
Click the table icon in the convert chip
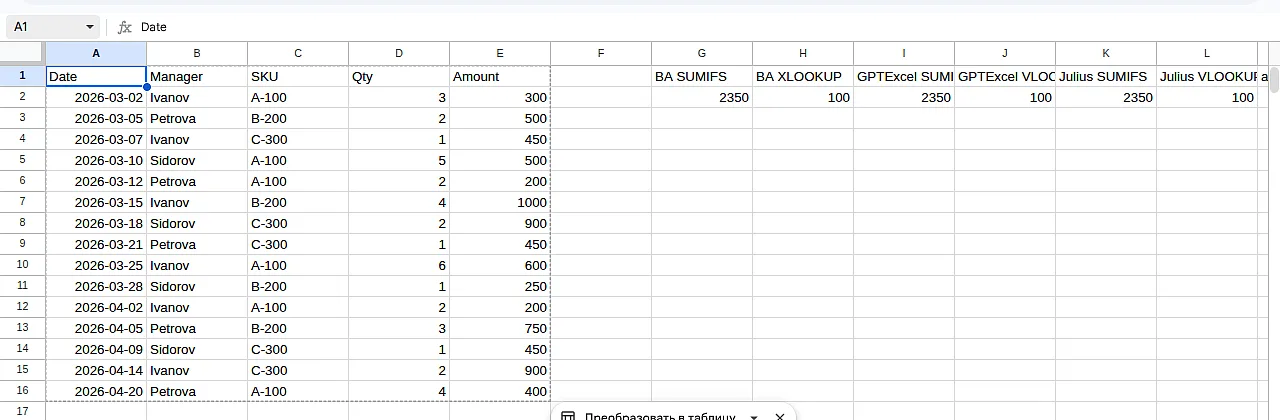(x=567, y=416)
